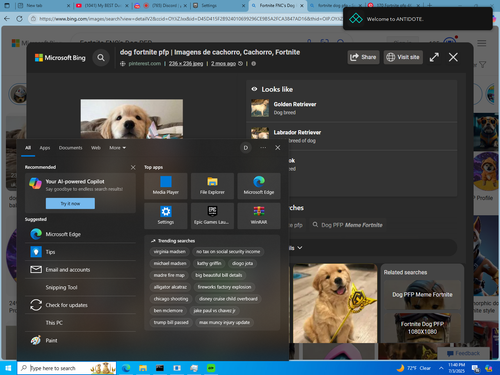The image size is (500, 375).
Task: Search trending fireworks factory explosion
Action: (x=224, y=287)
